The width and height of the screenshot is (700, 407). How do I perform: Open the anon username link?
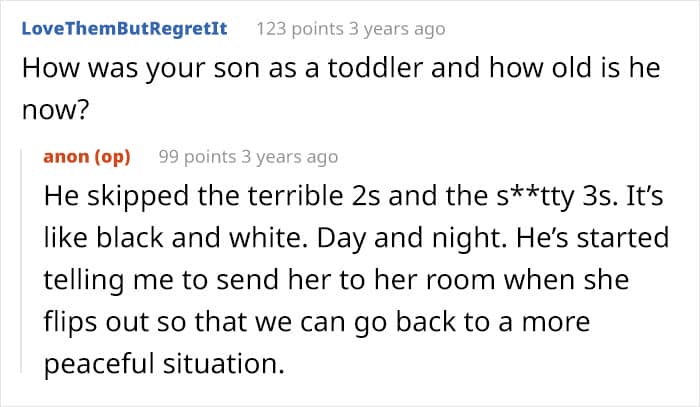click(x=66, y=157)
